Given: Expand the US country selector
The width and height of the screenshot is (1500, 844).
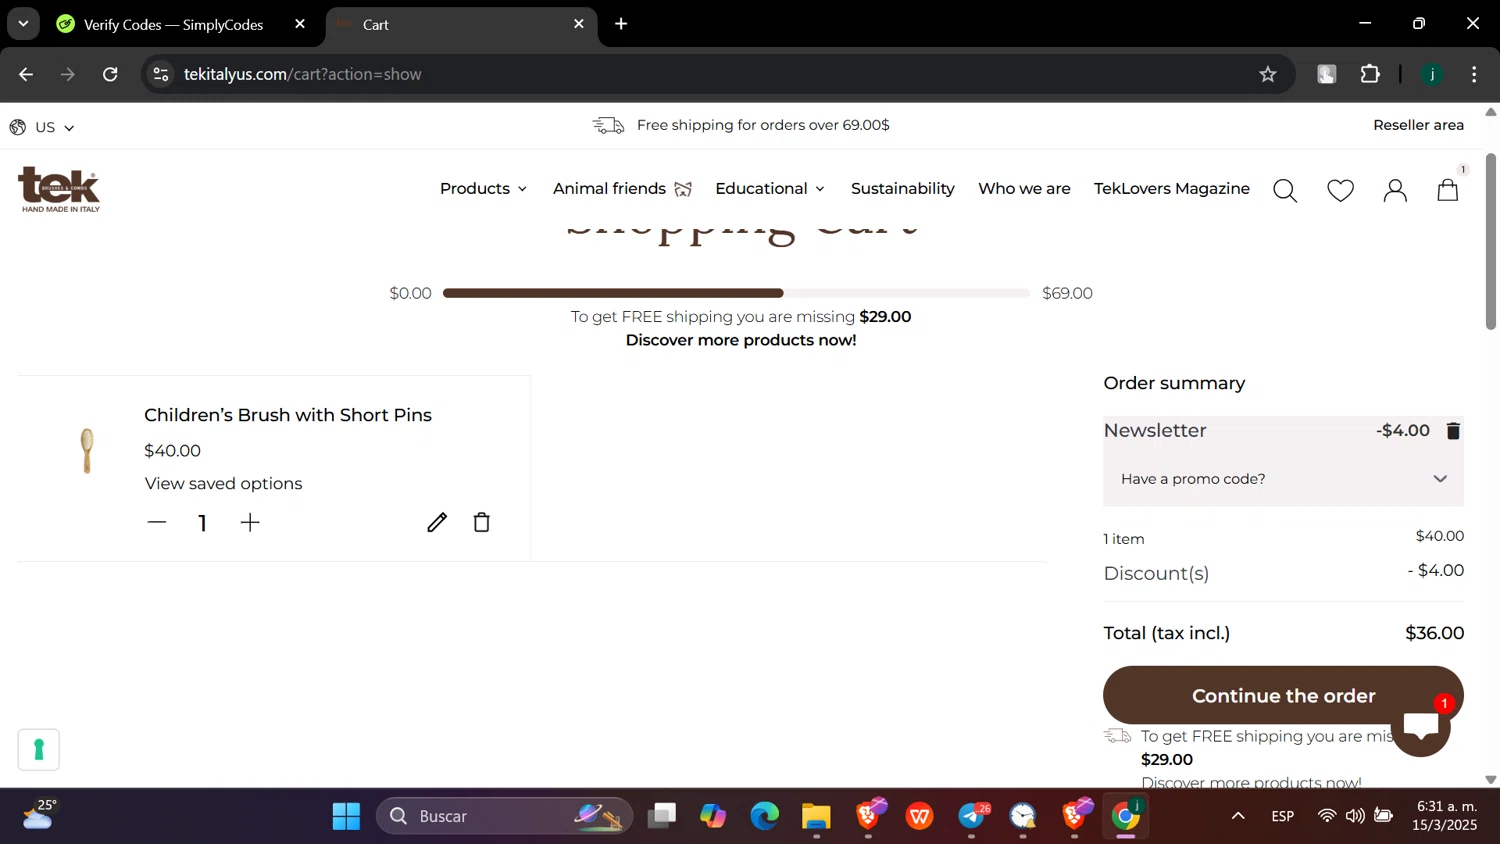Looking at the screenshot, I should (x=42, y=127).
